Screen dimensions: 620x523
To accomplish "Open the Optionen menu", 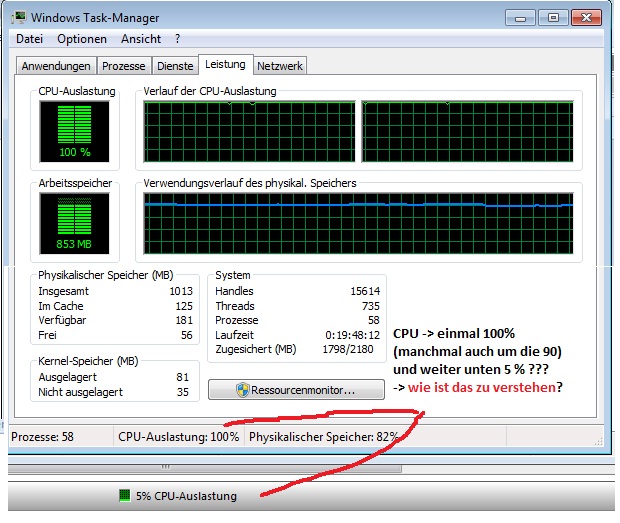I will coord(82,39).
